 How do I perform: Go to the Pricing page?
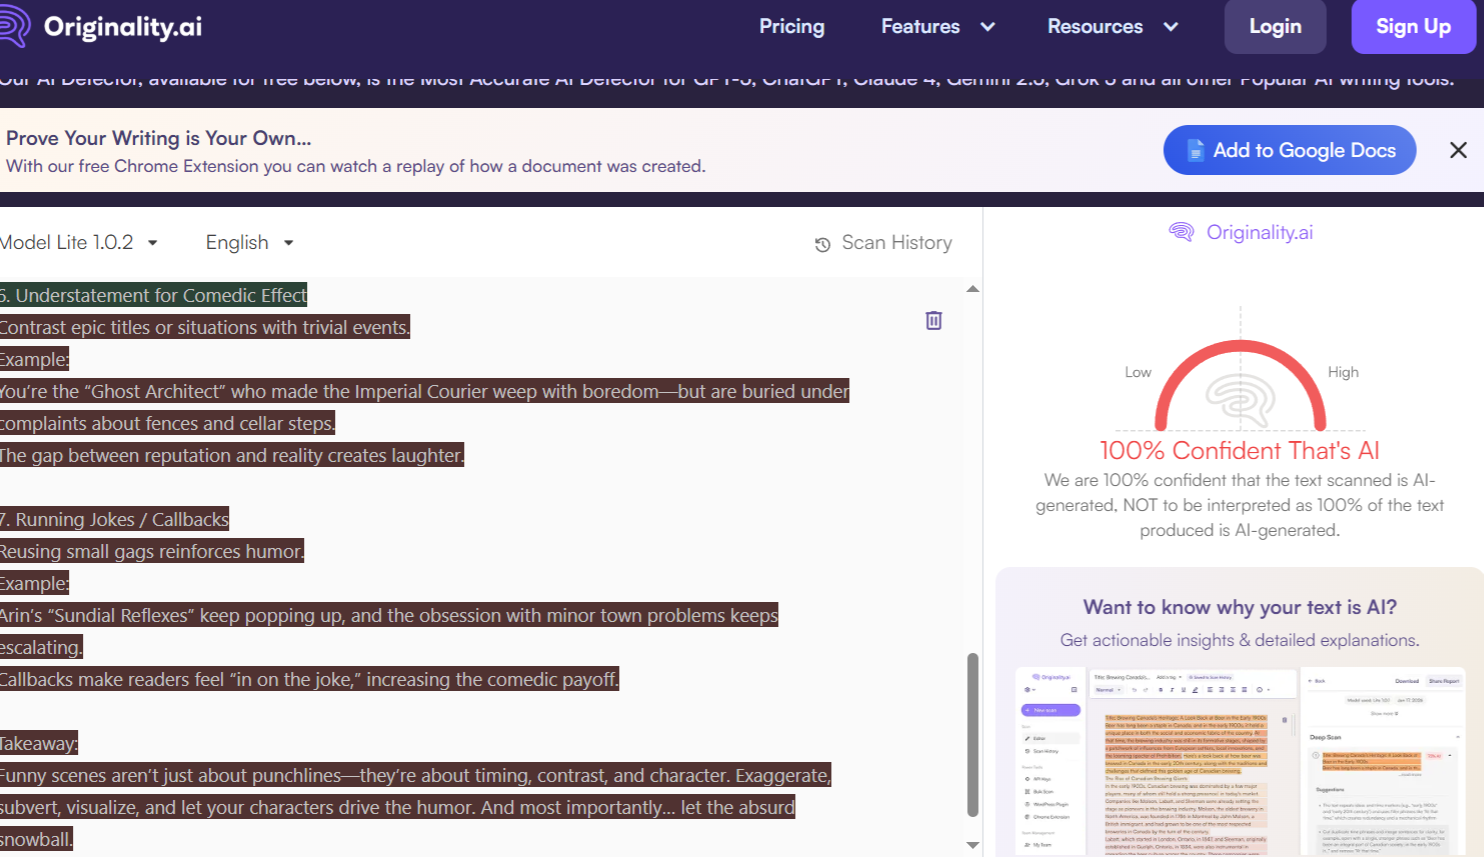tap(791, 27)
